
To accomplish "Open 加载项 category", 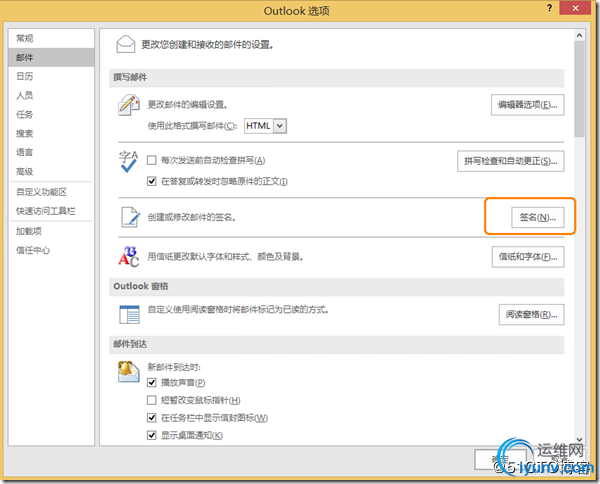I will [51, 231].
